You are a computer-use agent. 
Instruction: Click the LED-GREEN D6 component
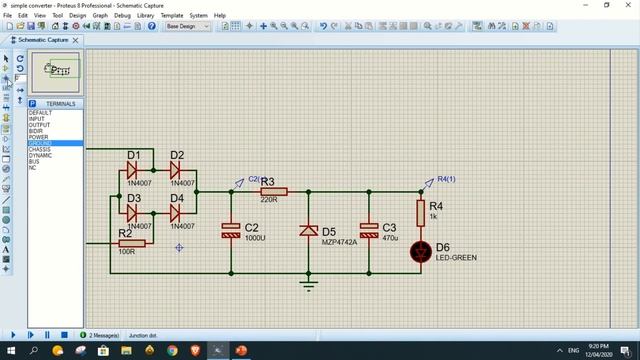421,252
